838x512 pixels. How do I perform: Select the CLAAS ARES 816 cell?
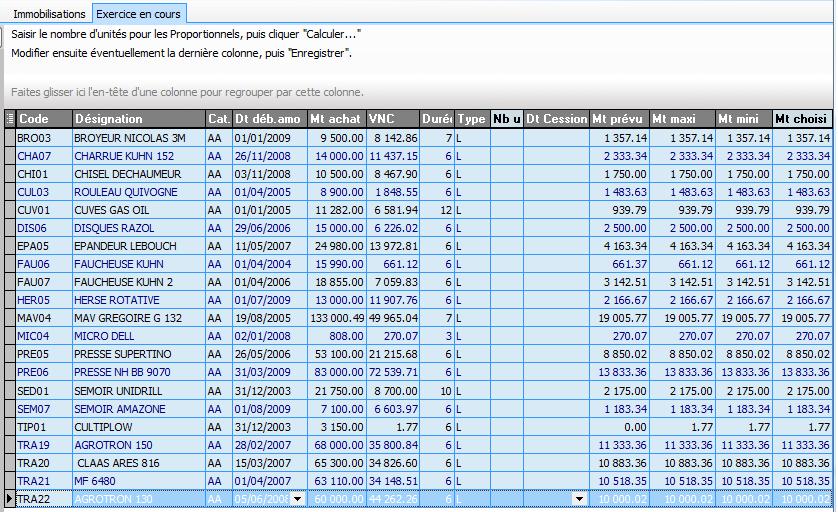pos(138,463)
